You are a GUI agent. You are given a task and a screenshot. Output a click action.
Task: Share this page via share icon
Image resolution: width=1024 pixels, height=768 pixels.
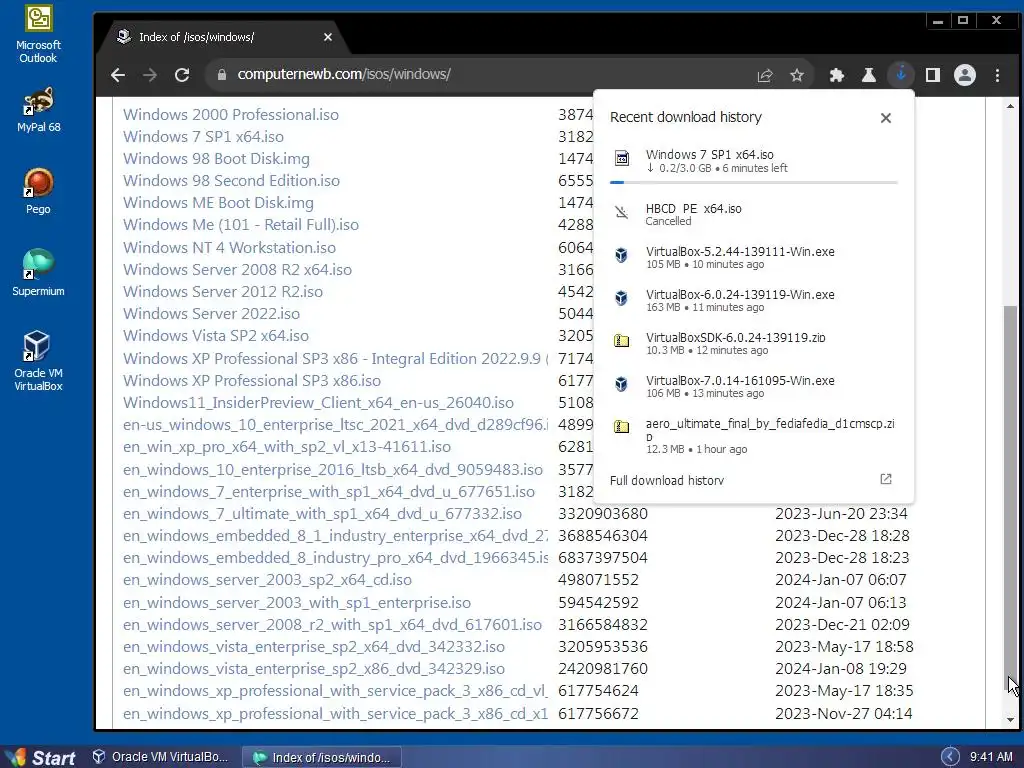(765, 75)
